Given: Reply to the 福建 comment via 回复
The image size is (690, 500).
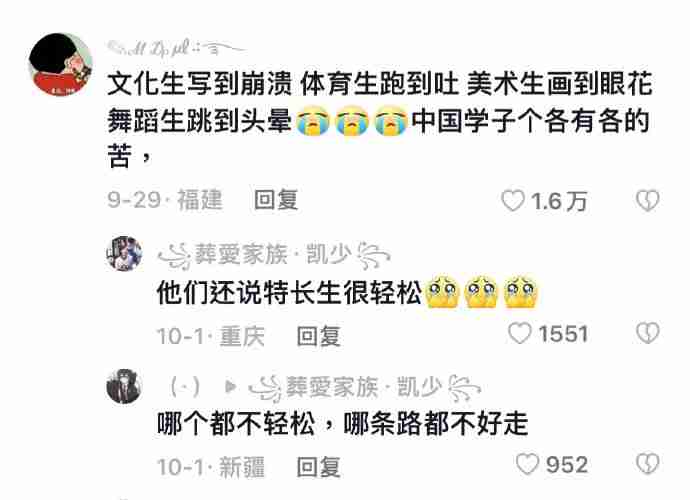Looking at the screenshot, I should click(276, 200).
